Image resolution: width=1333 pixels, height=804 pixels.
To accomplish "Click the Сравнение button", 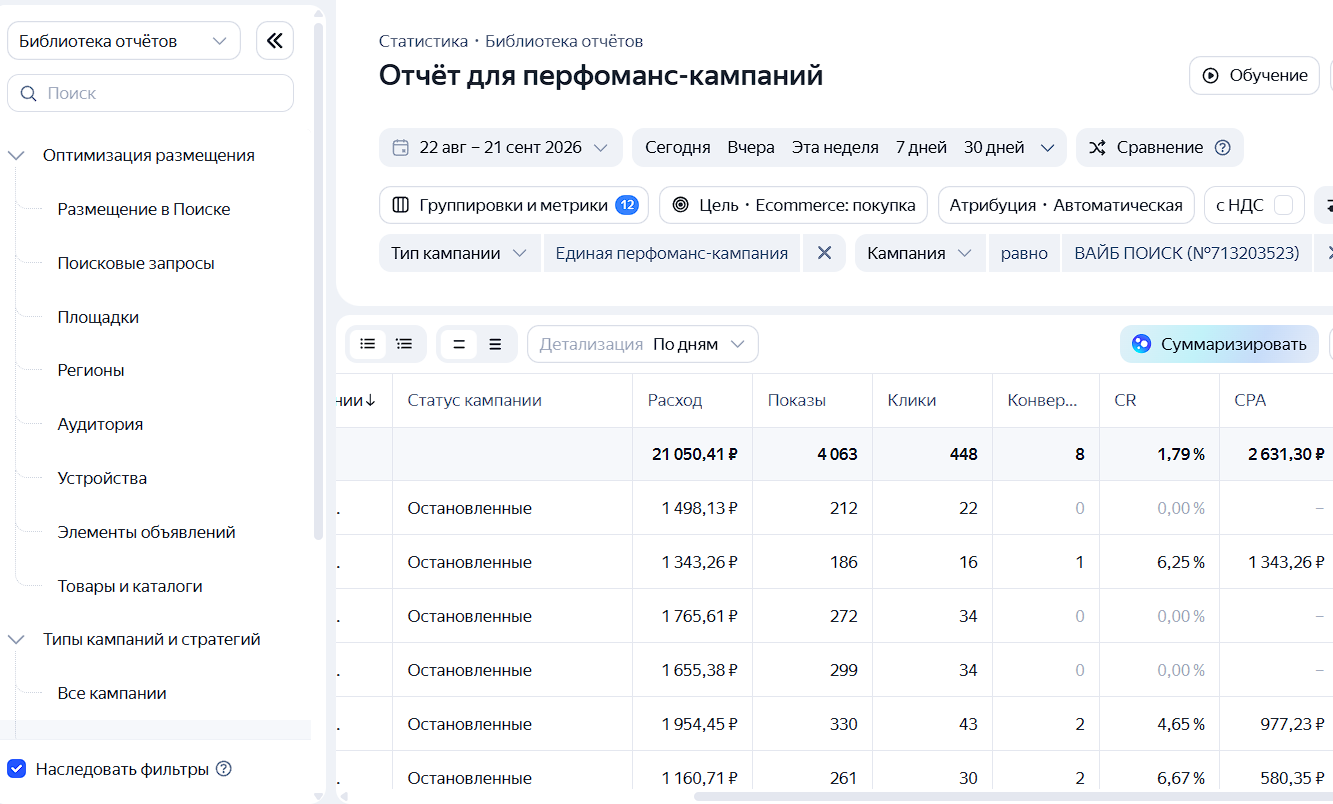I will 1160,147.
